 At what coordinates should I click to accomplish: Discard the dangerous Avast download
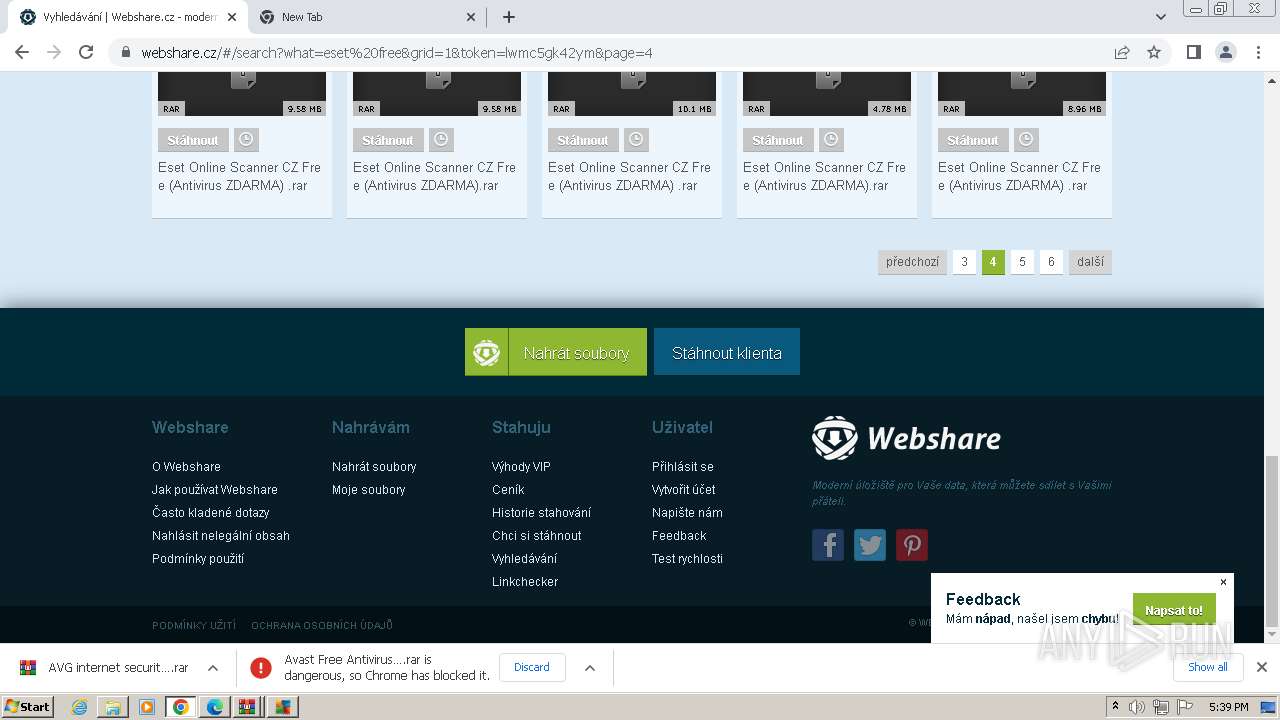(x=532, y=667)
